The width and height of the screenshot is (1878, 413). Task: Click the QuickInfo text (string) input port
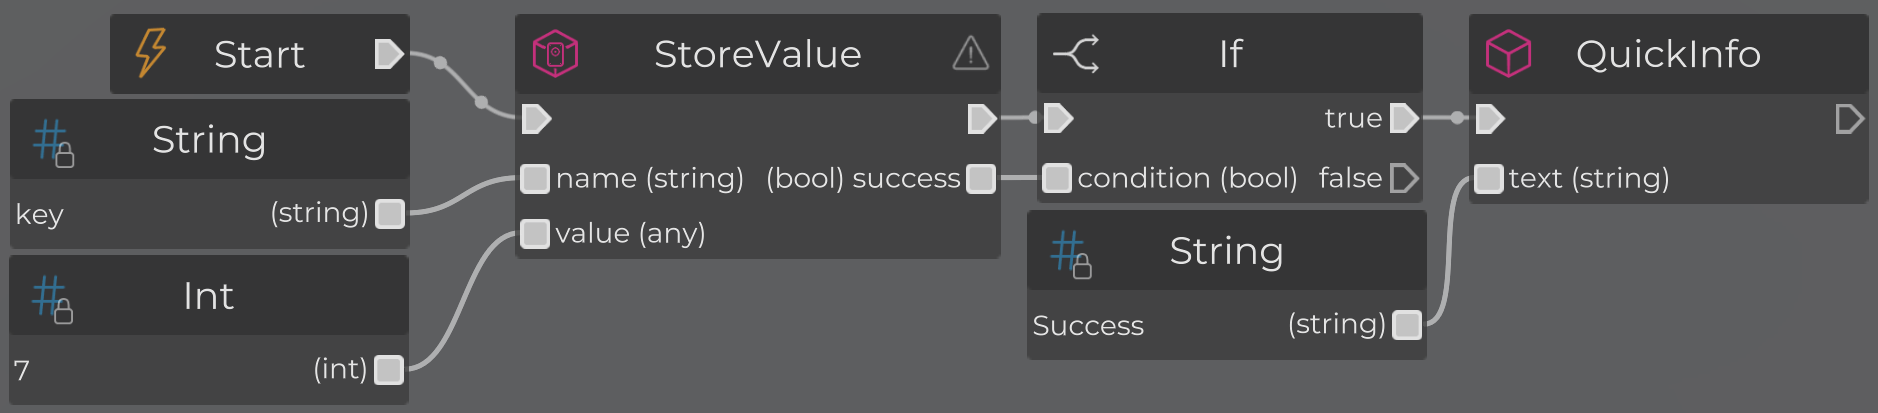(x=1489, y=179)
